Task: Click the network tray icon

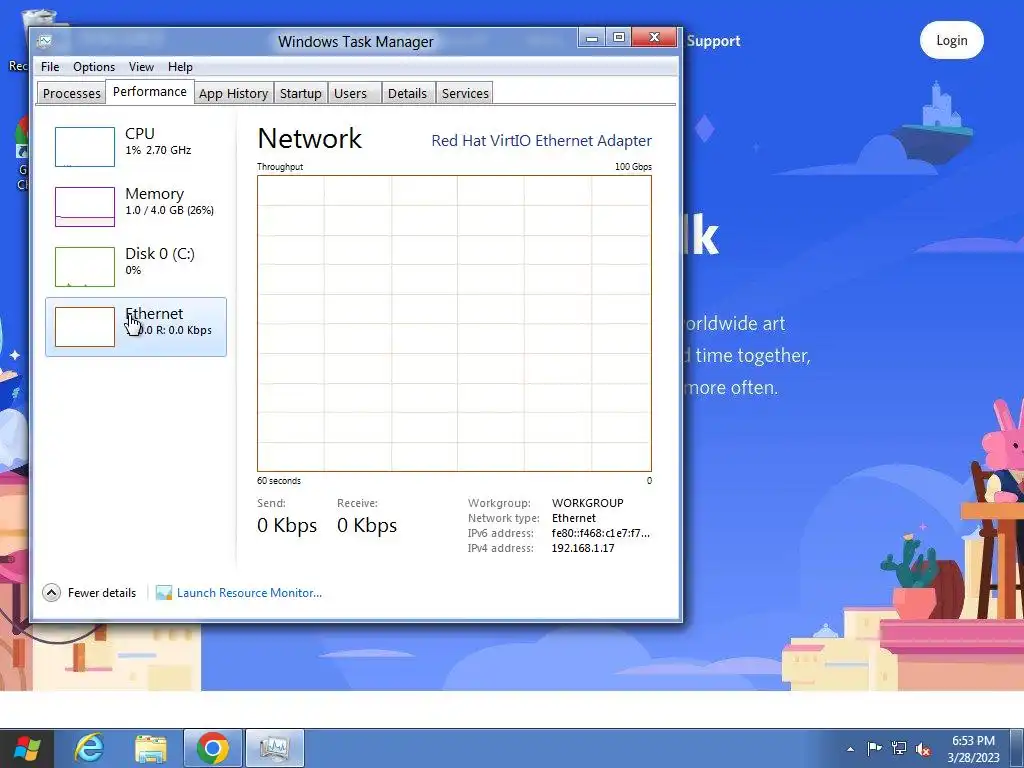Action: coord(899,748)
